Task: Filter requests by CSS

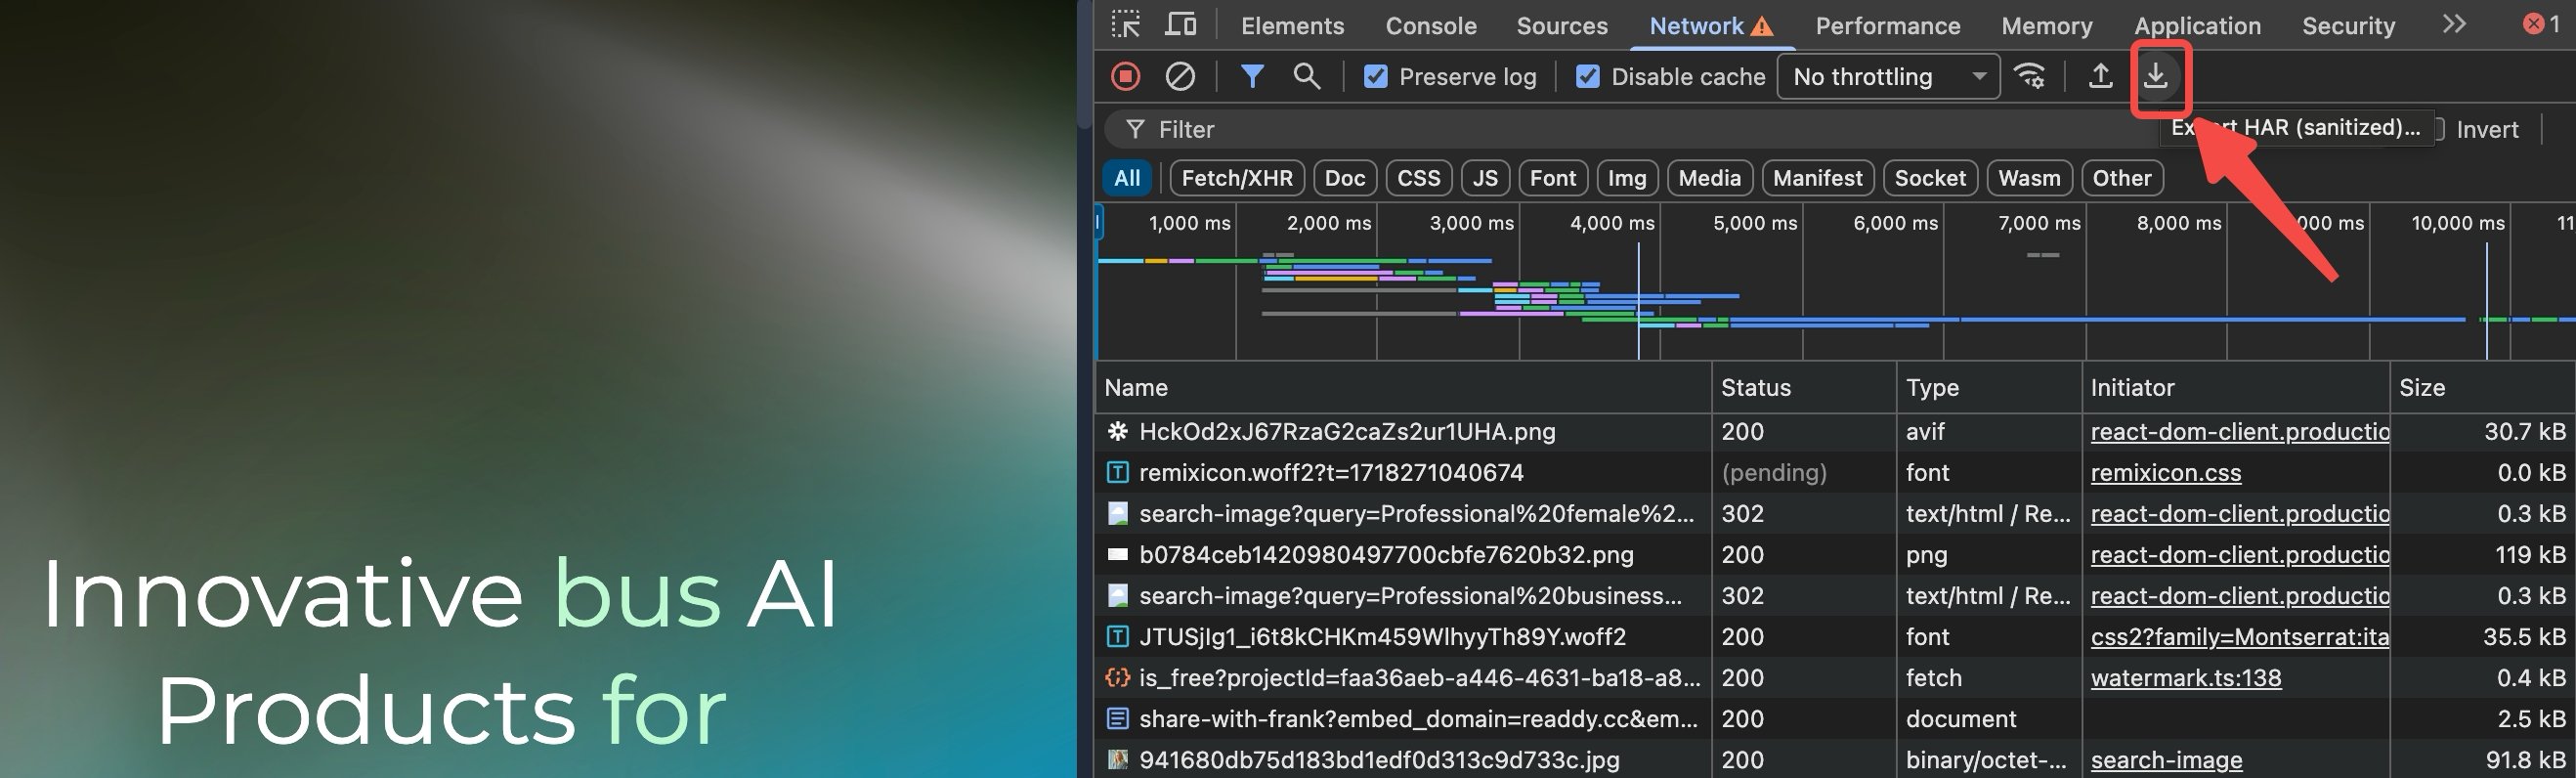Action: point(1419,178)
